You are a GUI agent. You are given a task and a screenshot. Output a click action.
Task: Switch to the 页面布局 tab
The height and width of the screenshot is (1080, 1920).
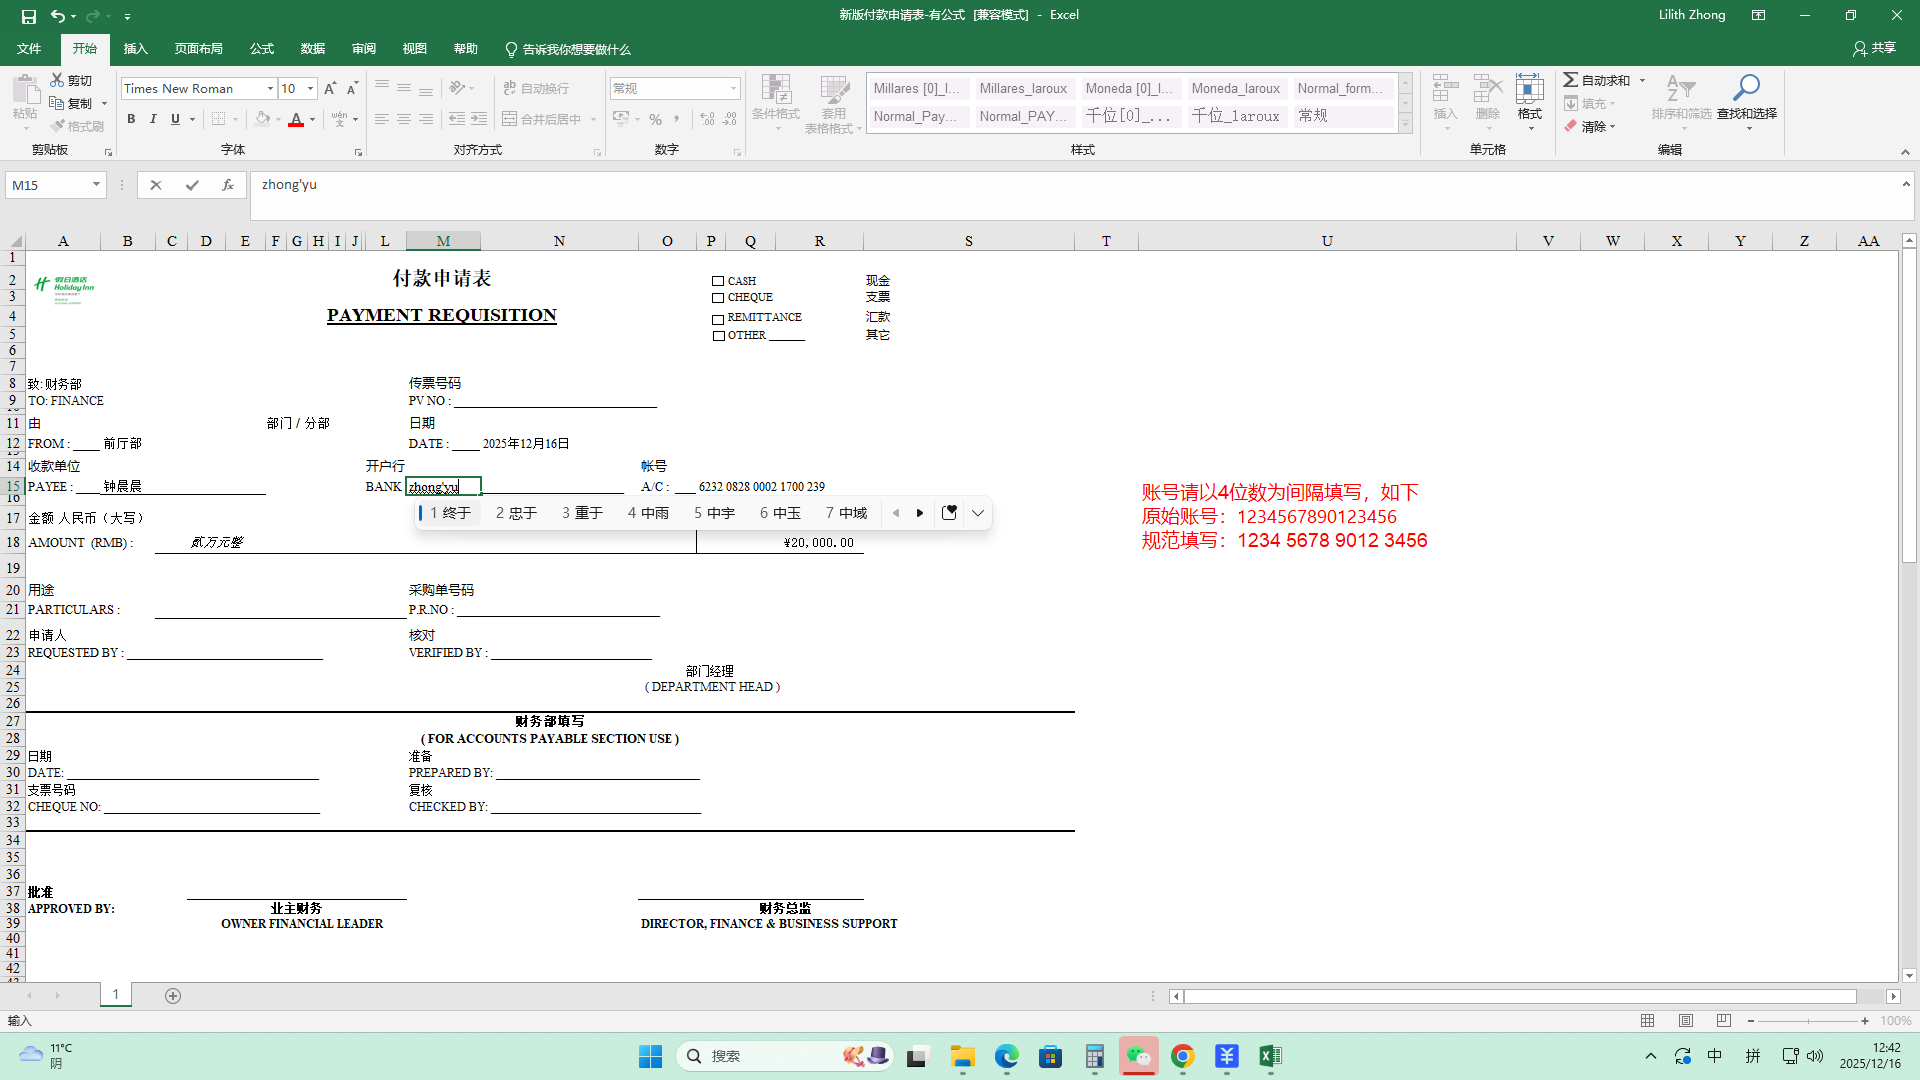(198, 49)
